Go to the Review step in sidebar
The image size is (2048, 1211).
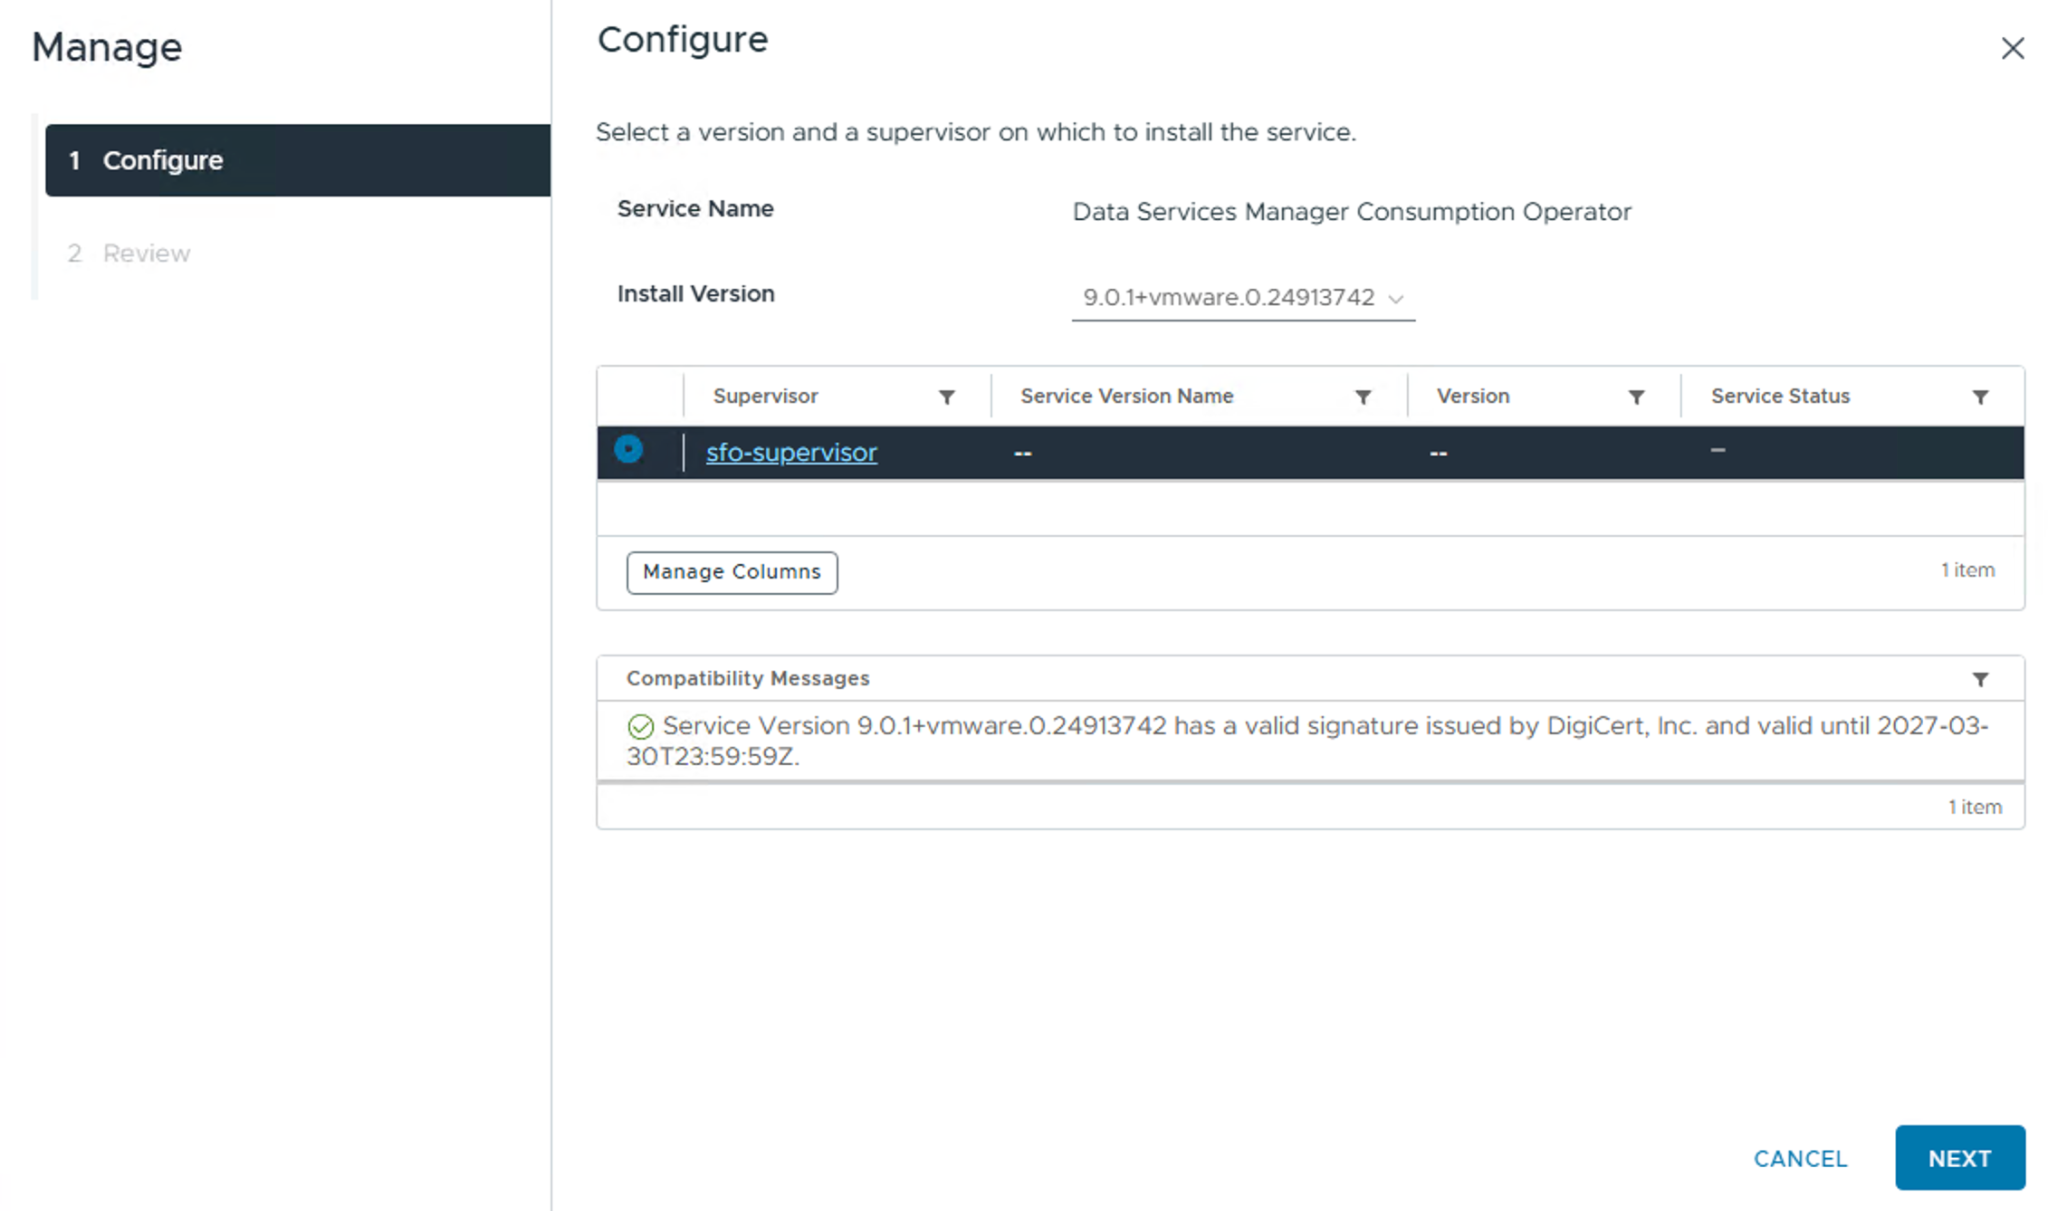[146, 253]
